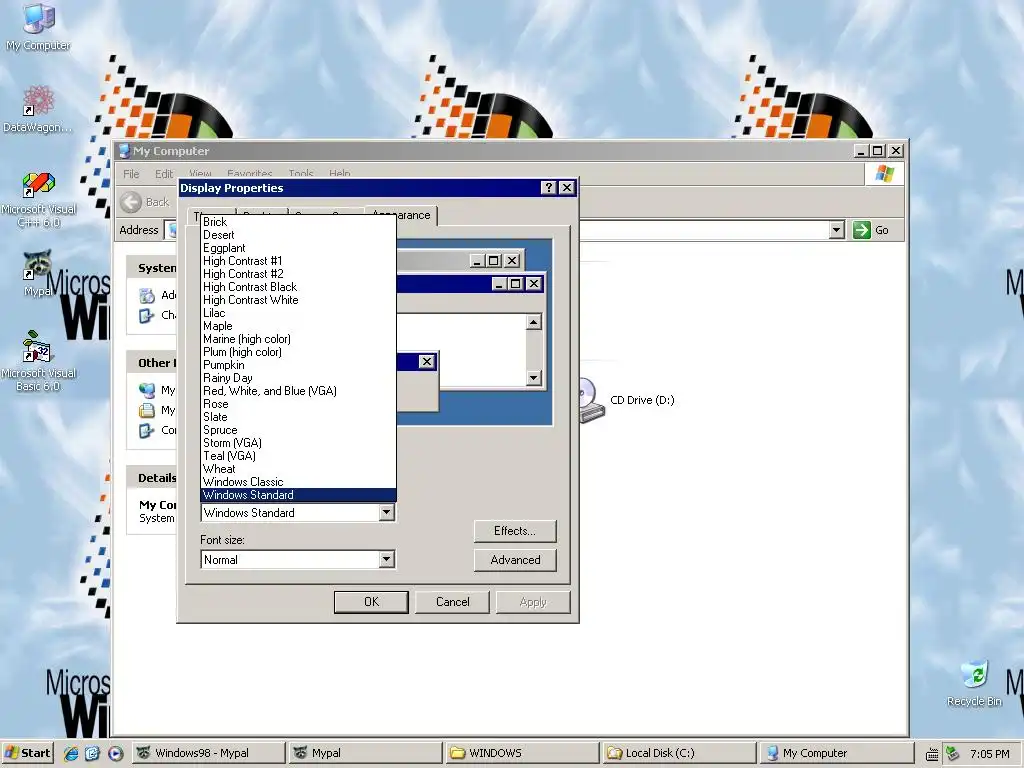
Task: Expand the Address bar dropdown arrow
Action: (837, 230)
